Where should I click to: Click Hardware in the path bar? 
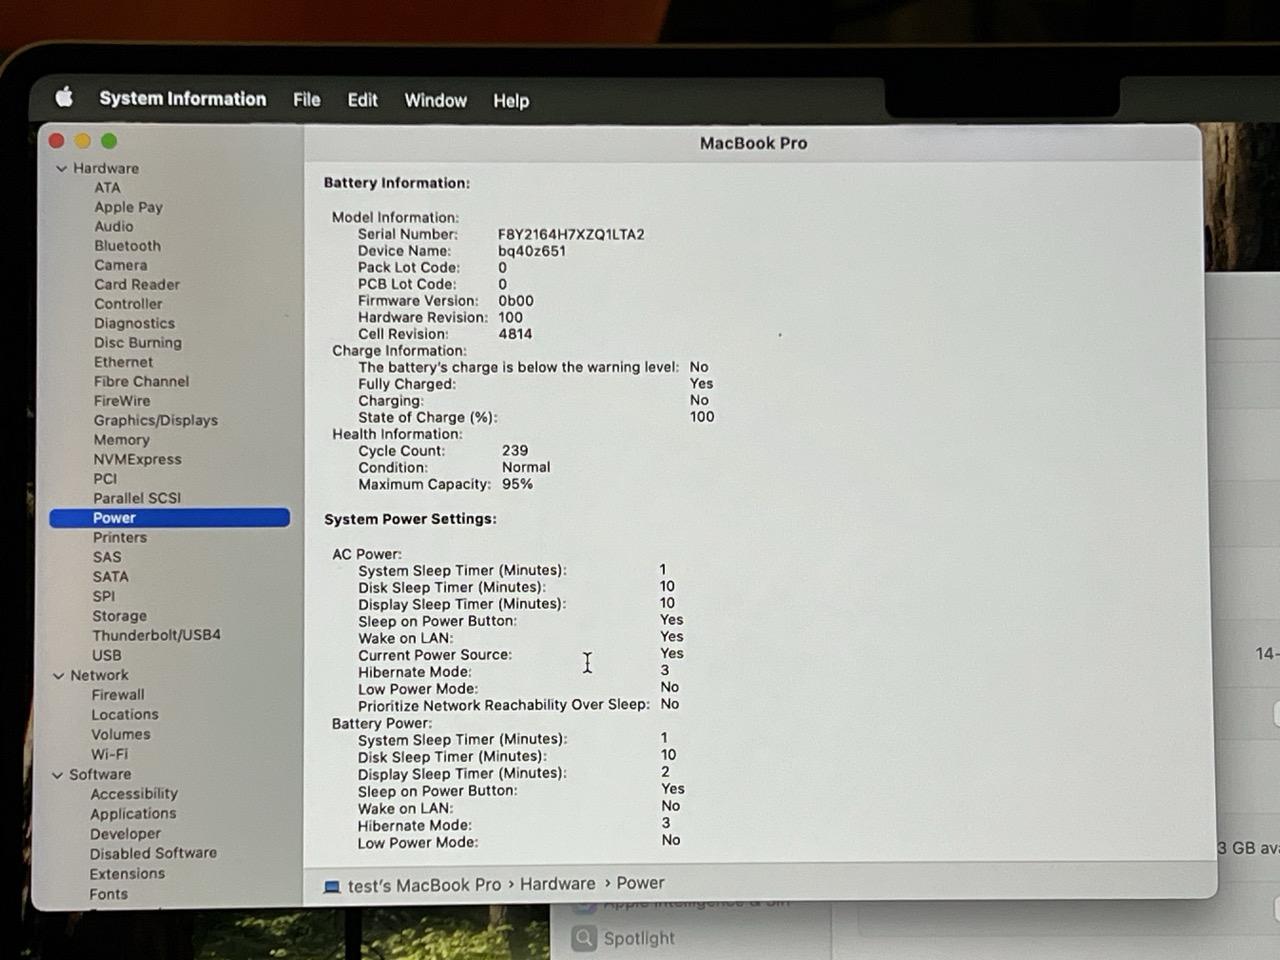coord(557,884)
